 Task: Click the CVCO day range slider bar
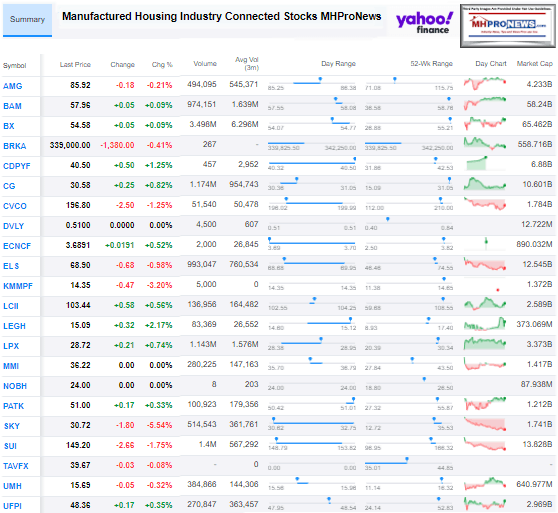click(x=314, y=203)
